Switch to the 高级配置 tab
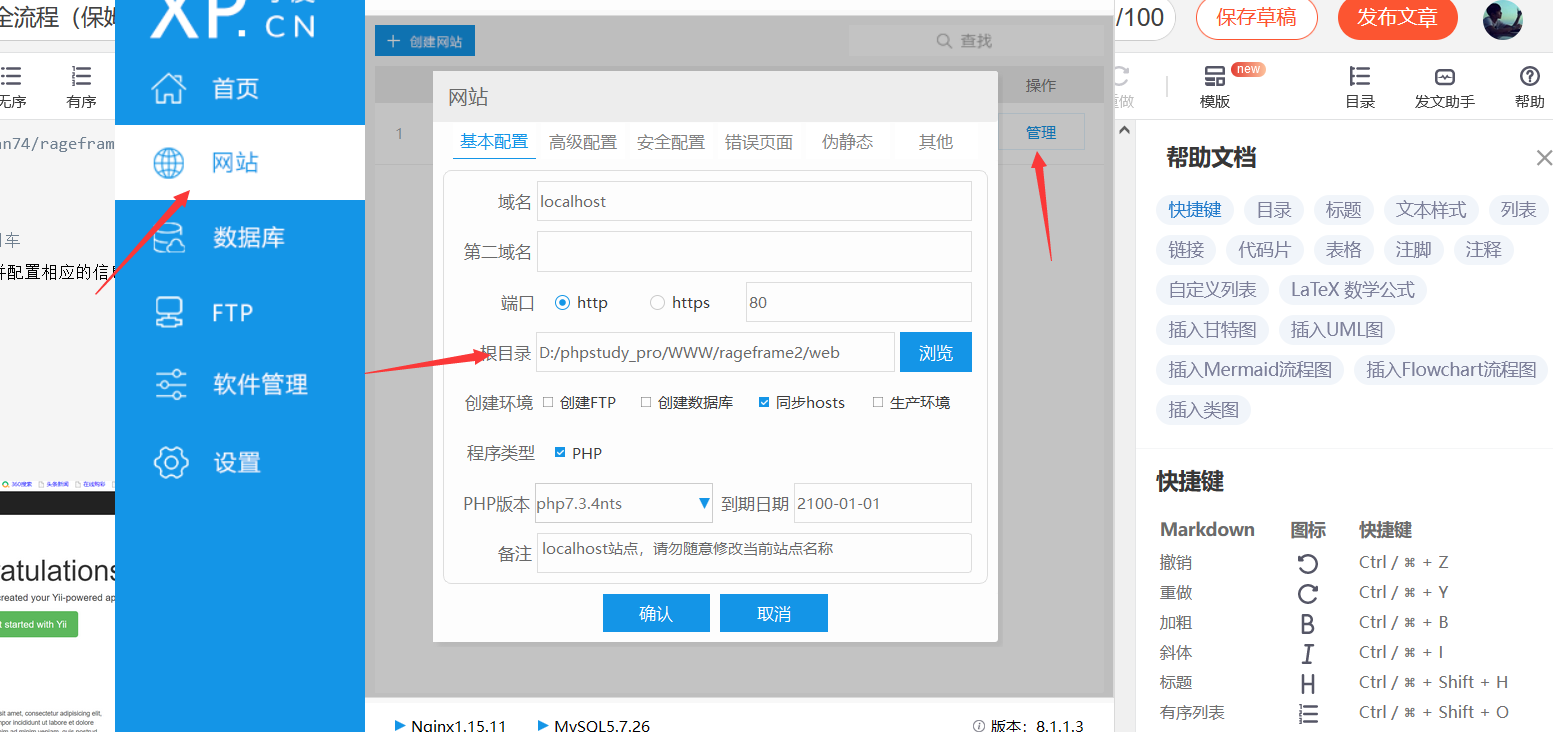 [582, 141]
